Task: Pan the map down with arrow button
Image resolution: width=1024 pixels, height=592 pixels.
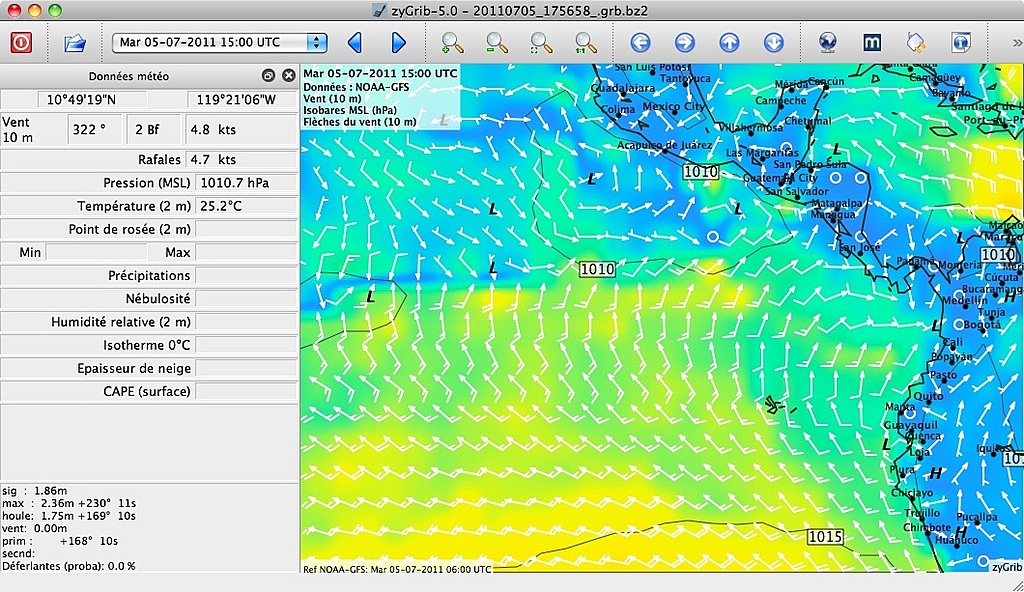Action: tap(773, 43)
